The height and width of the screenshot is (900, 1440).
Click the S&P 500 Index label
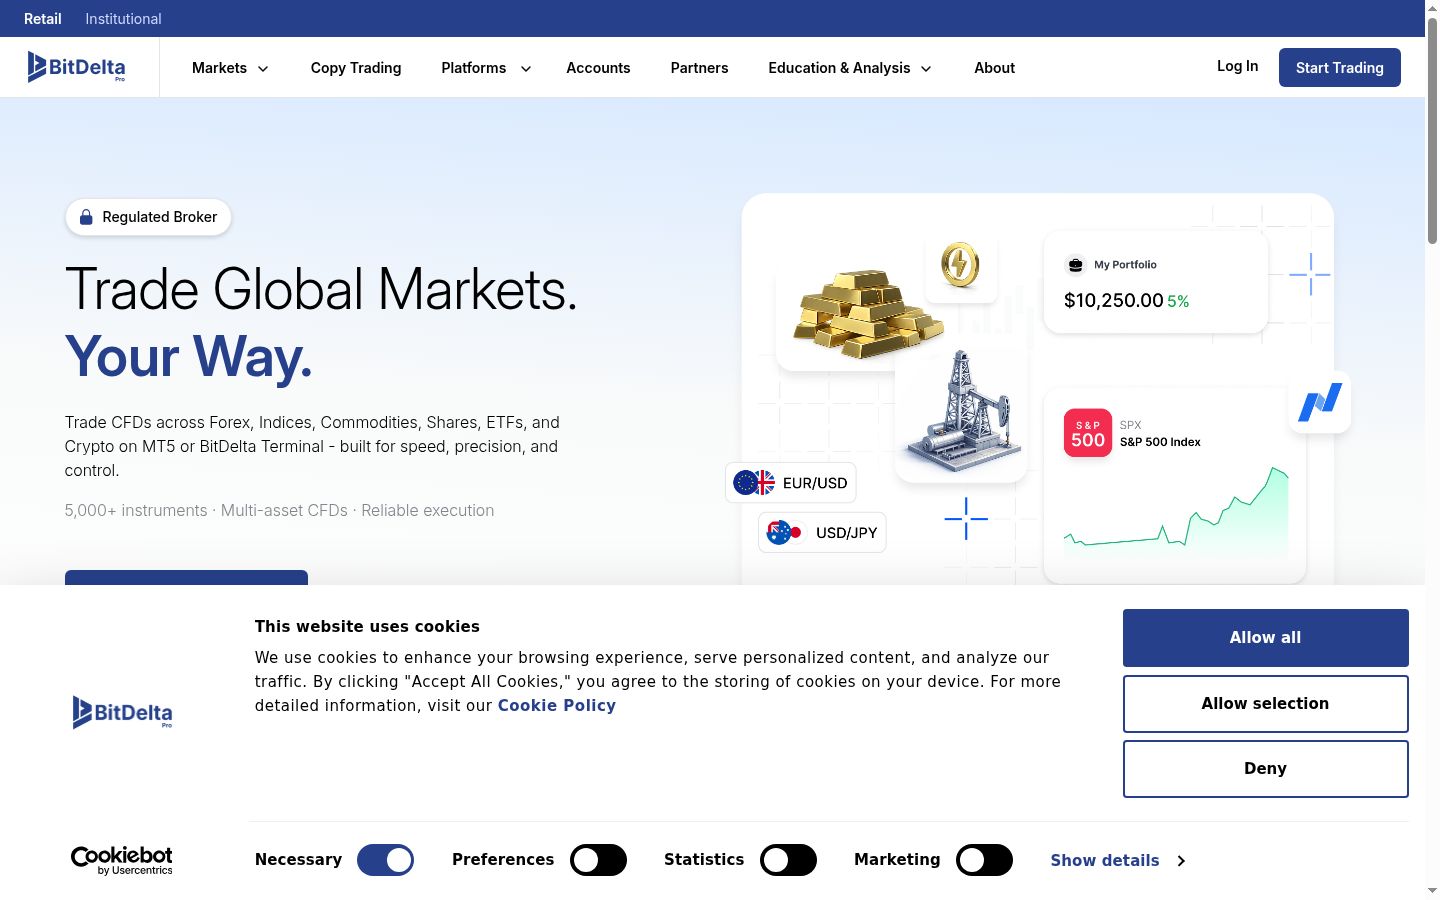tap(1160, 442)
